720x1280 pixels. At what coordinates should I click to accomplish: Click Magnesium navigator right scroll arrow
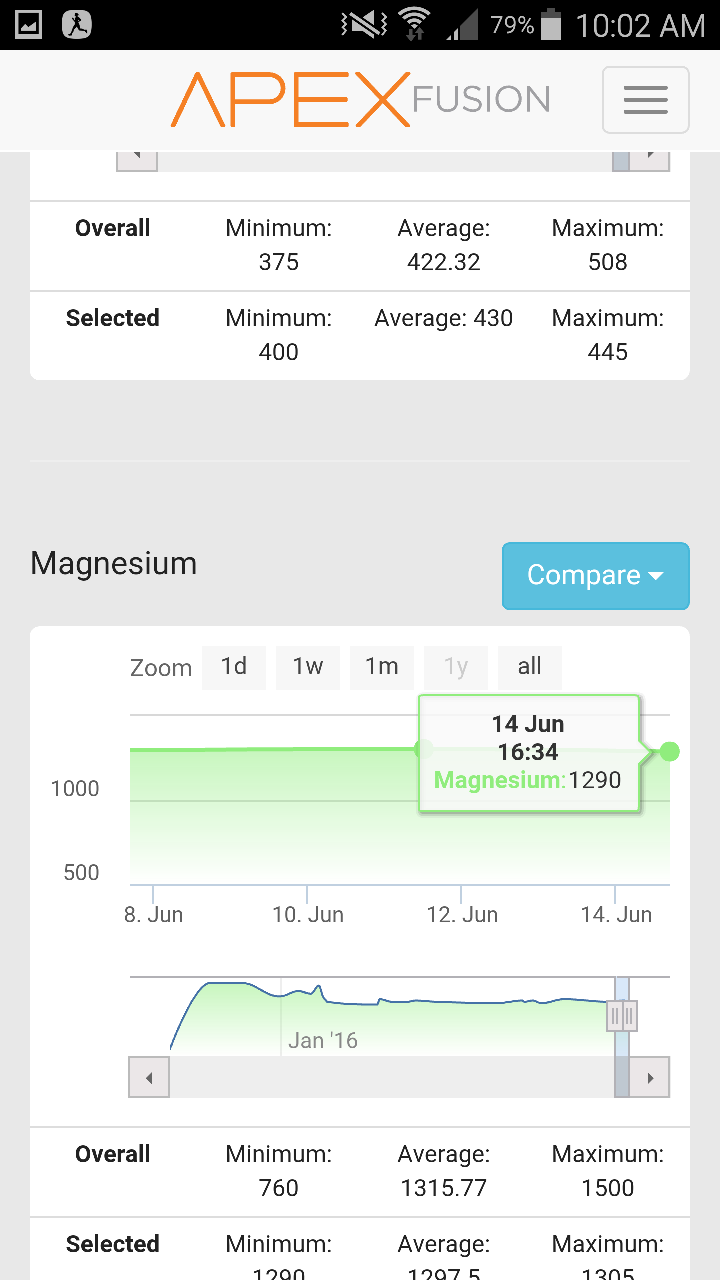tap(650, 1078)
